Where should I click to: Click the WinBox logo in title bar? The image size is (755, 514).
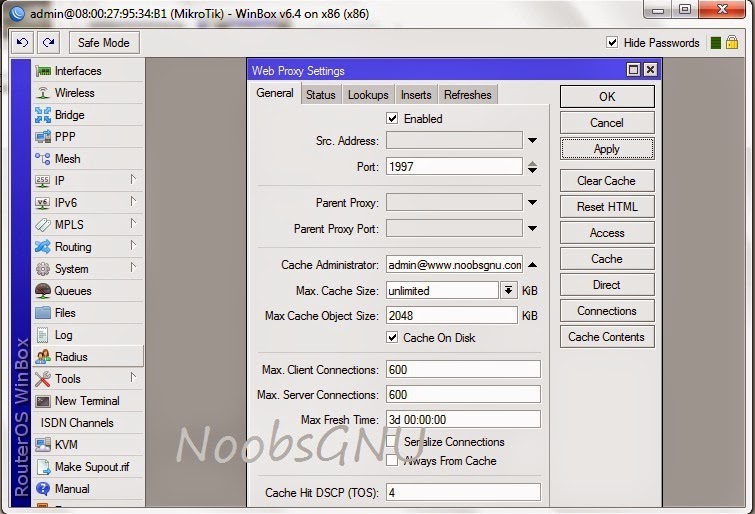17,13
